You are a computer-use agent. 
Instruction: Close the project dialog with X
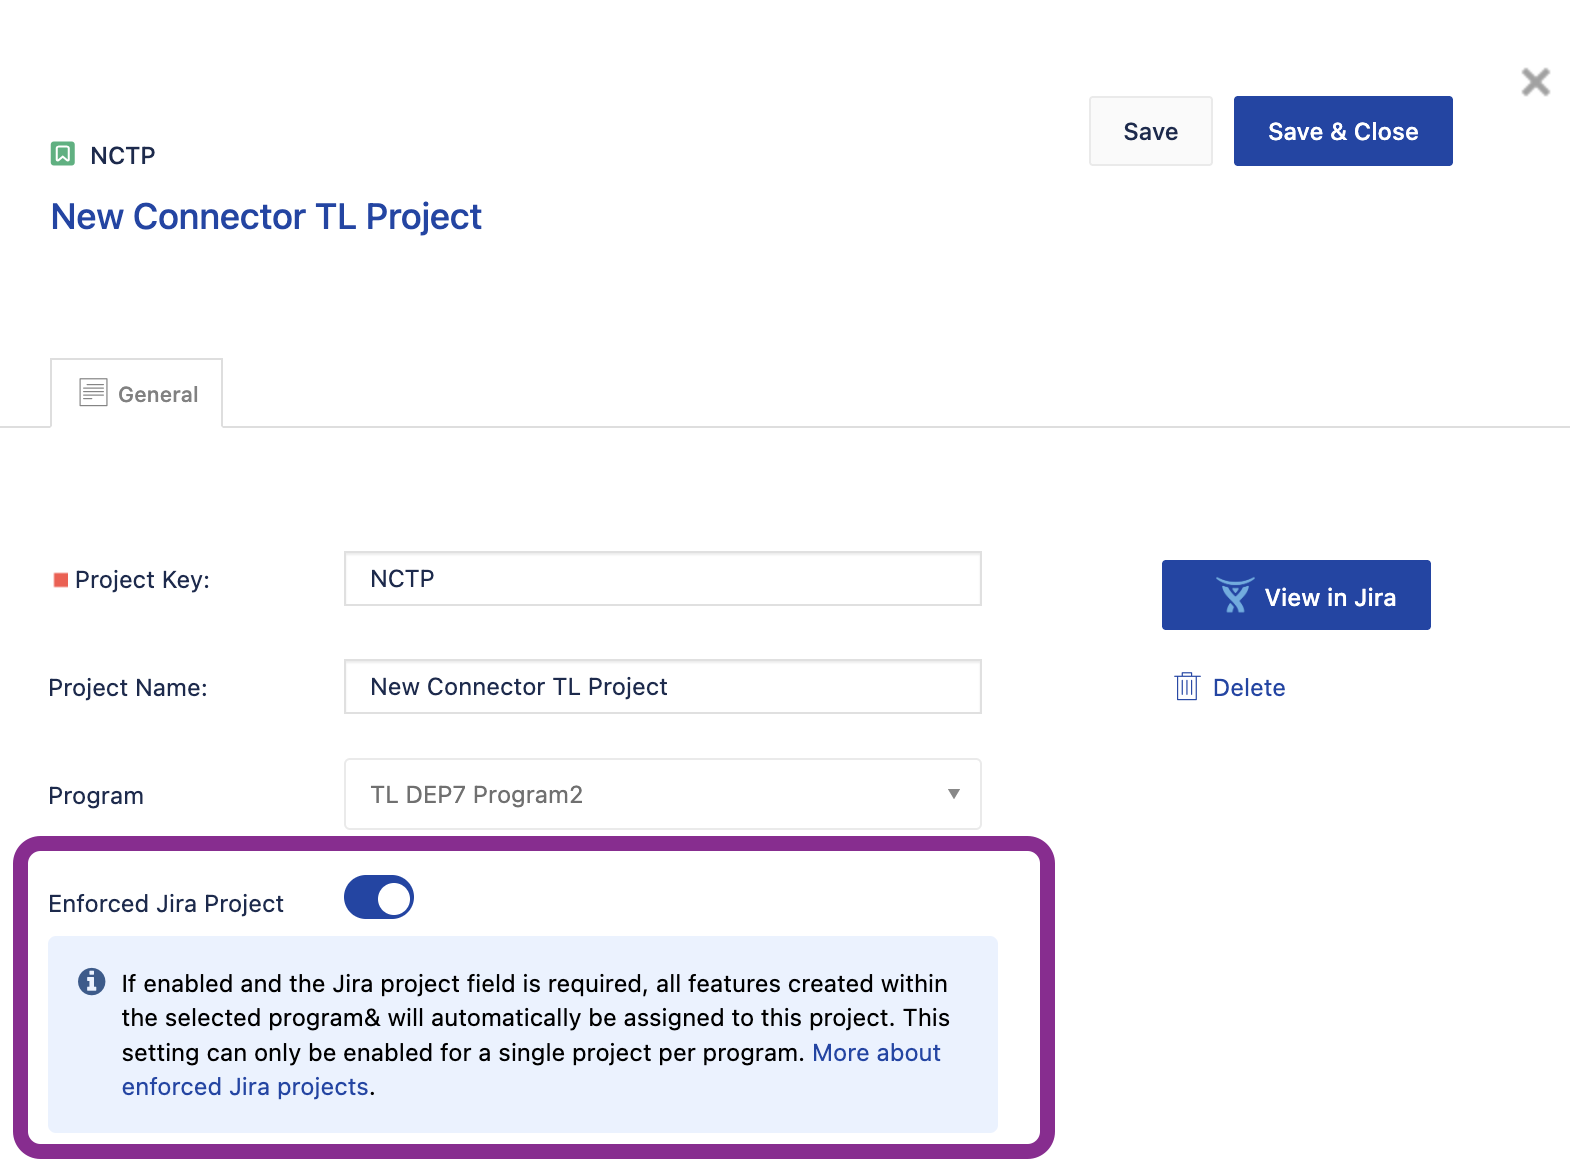pyautogui.click(x=1535, y=82)
